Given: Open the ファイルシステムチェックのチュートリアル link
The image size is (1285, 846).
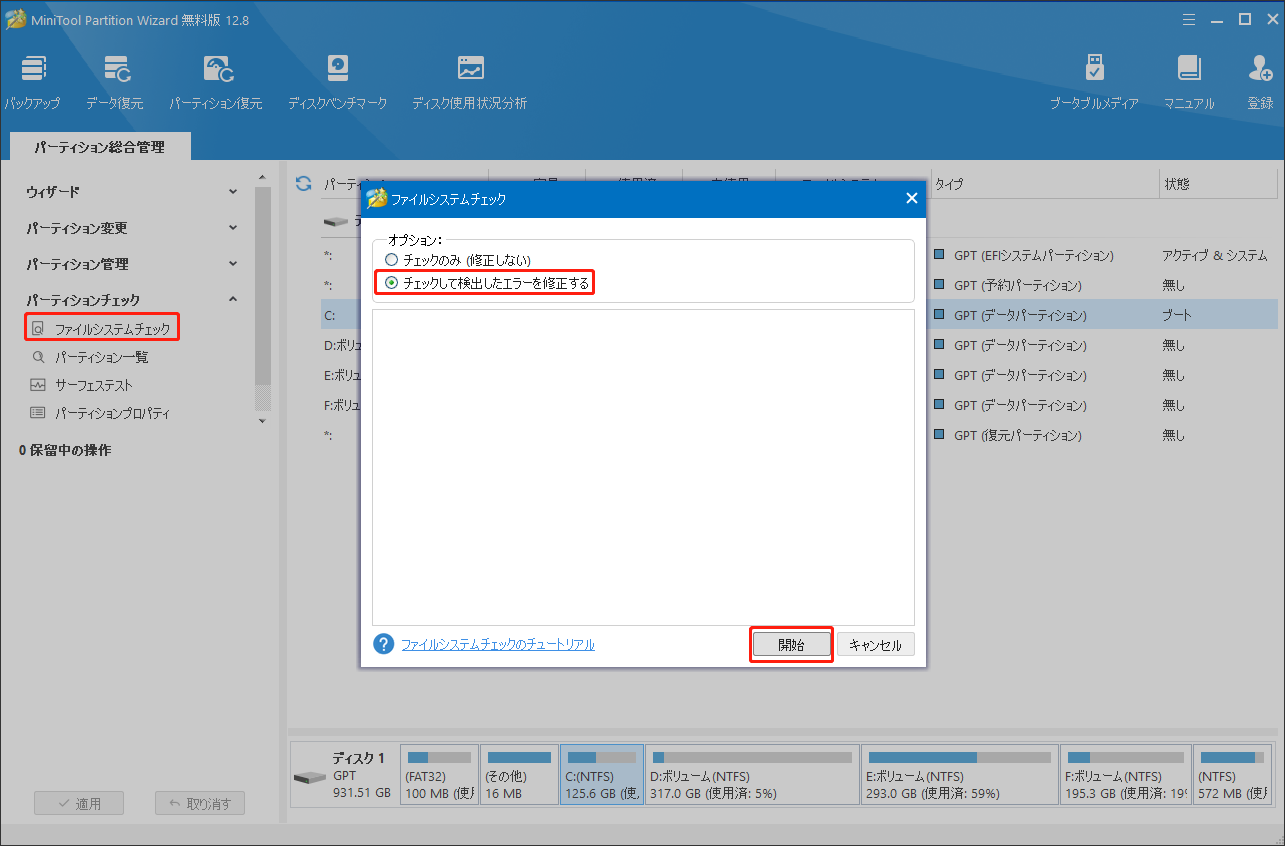Looking at the screenshot, I should [x=498, y=645].
